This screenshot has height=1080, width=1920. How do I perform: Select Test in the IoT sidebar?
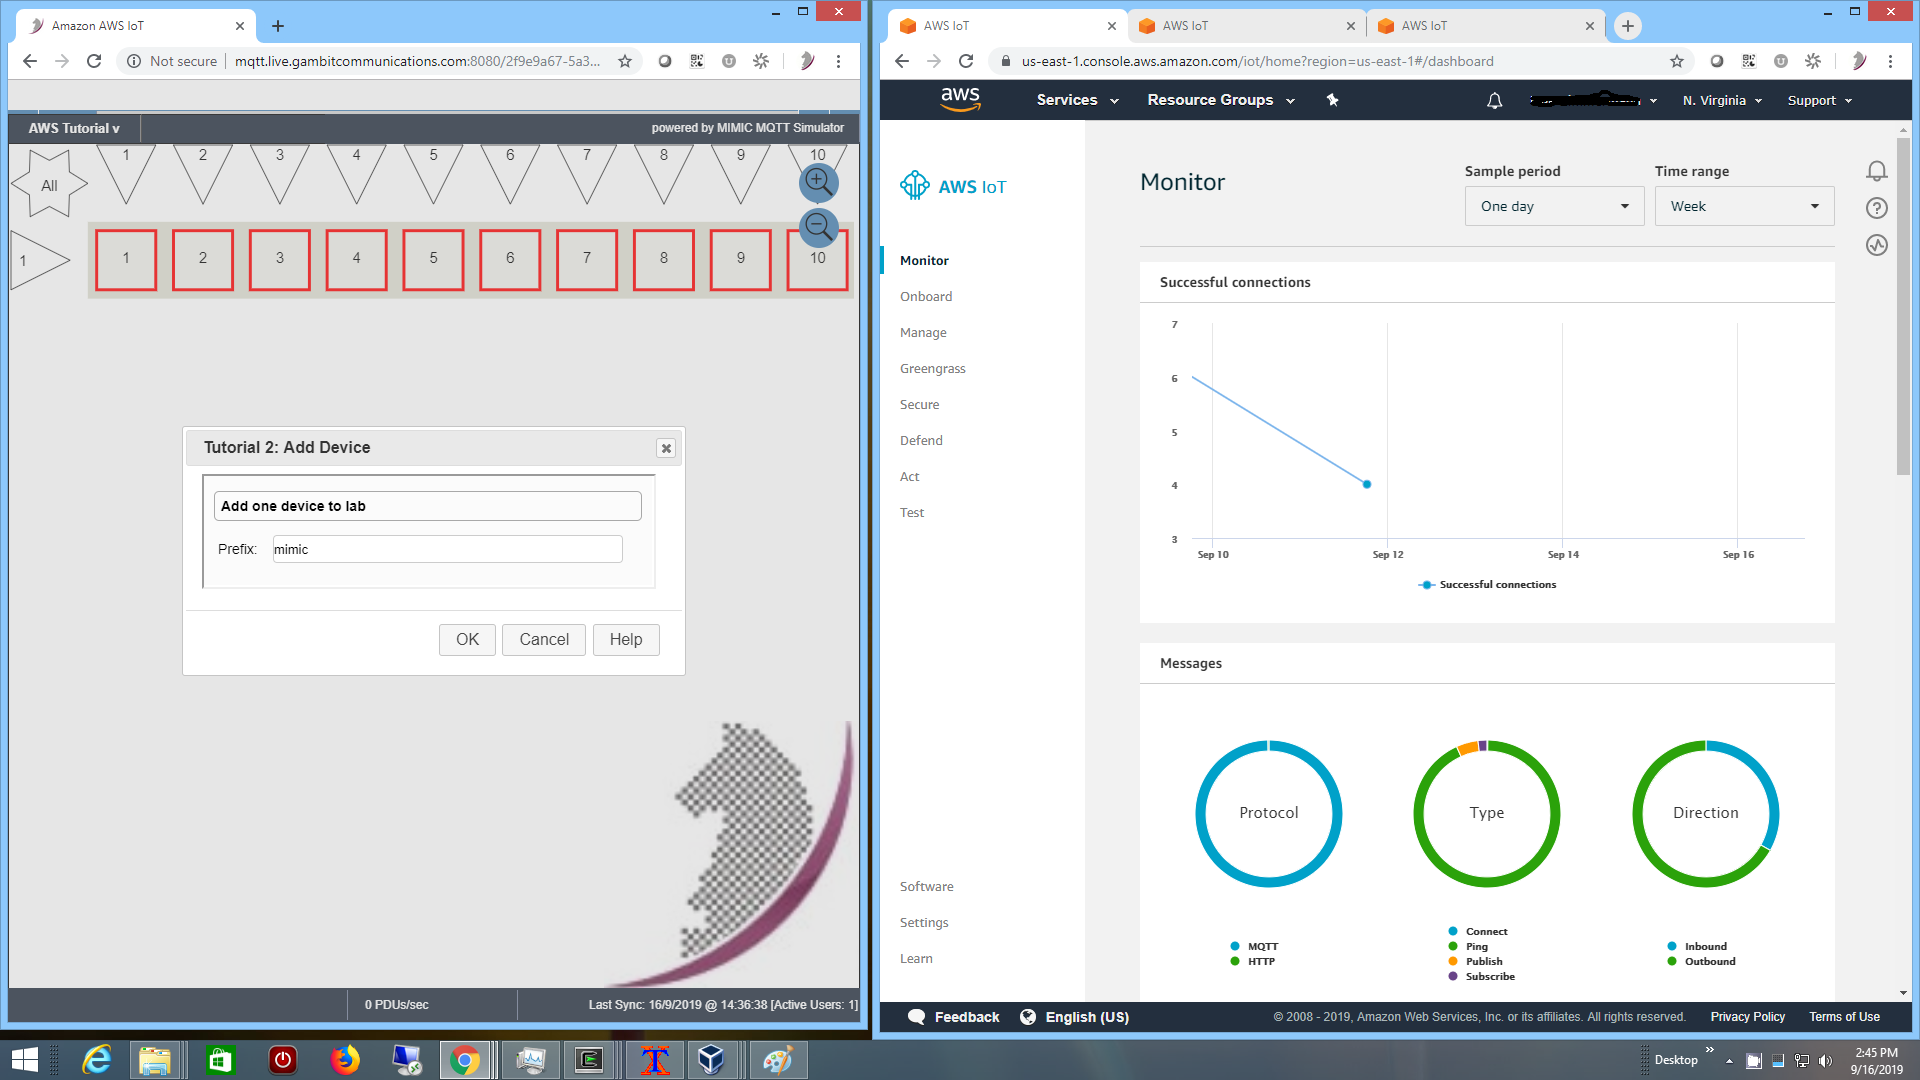(911, 512)
